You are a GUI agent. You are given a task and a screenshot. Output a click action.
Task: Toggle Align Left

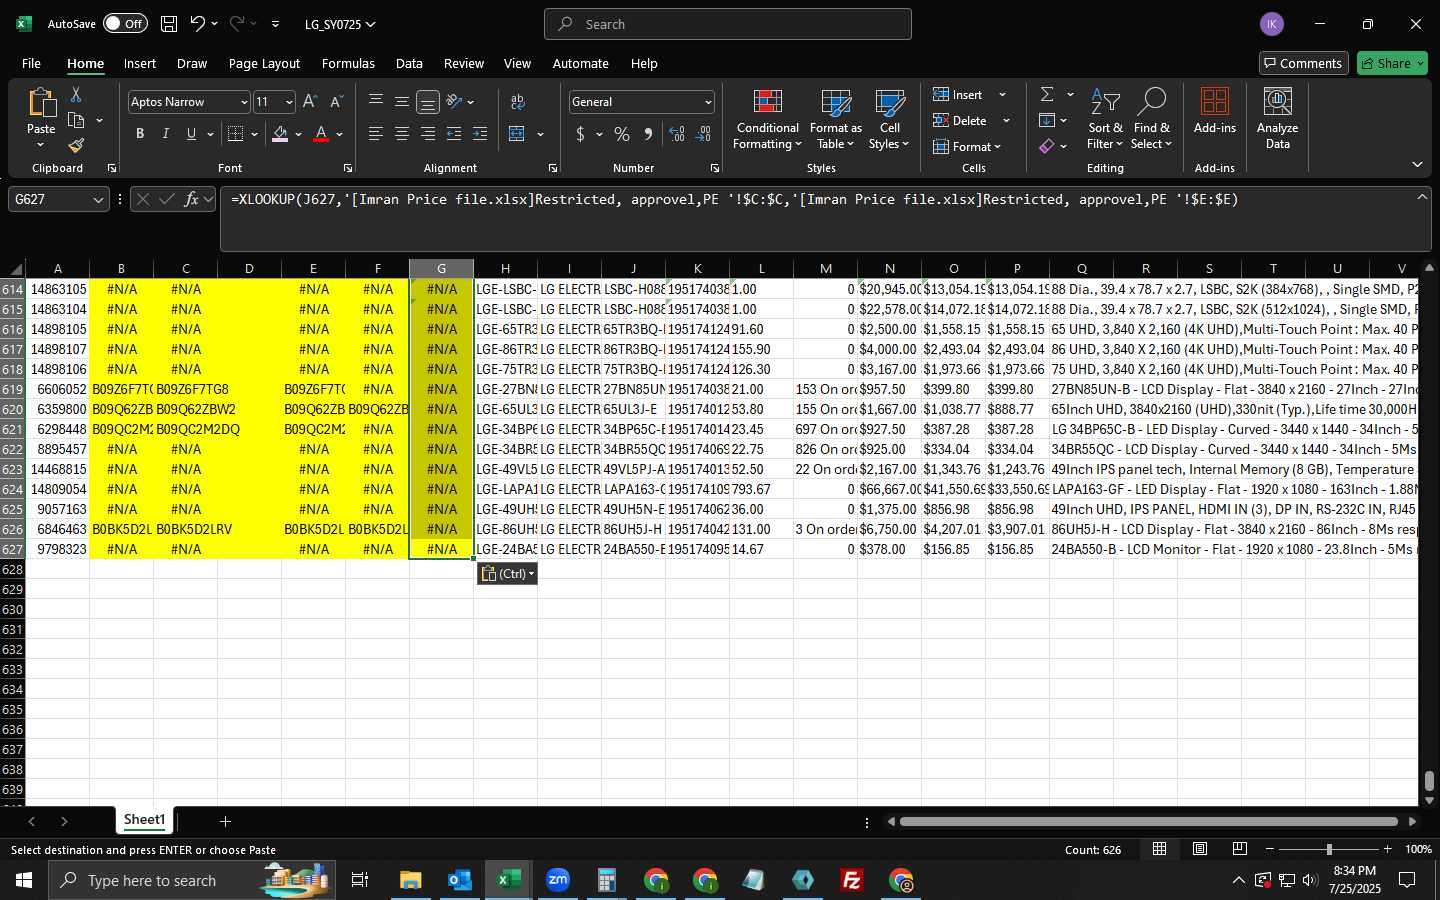[376, 134]
